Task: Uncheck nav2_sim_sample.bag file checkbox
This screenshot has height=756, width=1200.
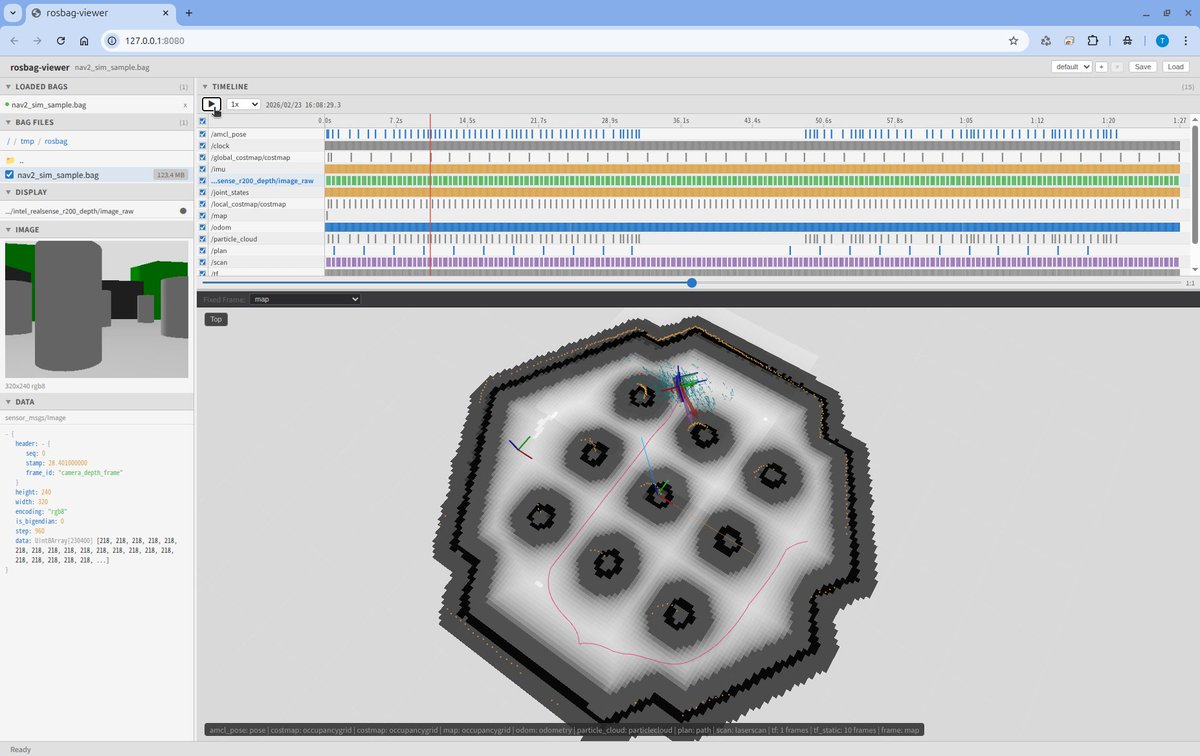Action: pyautogui.click(x=10, y=175)
